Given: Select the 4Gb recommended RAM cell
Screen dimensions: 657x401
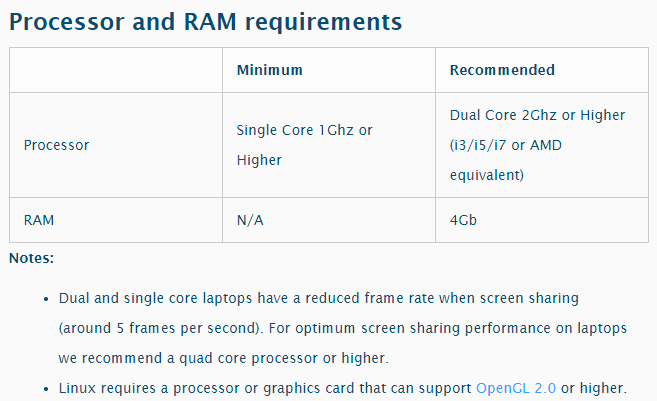Looking at the screenshot, I should (463, 220).
